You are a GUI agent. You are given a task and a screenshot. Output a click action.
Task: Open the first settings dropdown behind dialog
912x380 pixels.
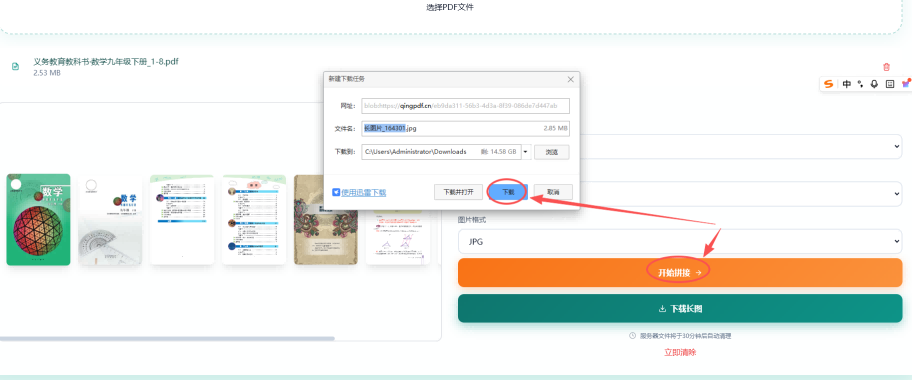point(741,147)
